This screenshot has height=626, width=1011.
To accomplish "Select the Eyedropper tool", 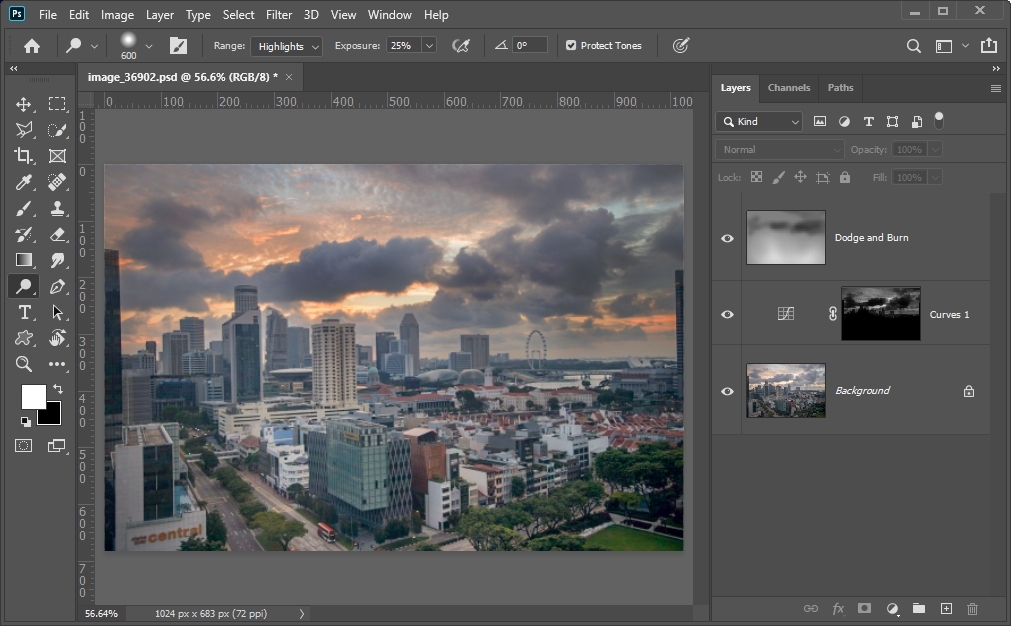I will (24, 182).
